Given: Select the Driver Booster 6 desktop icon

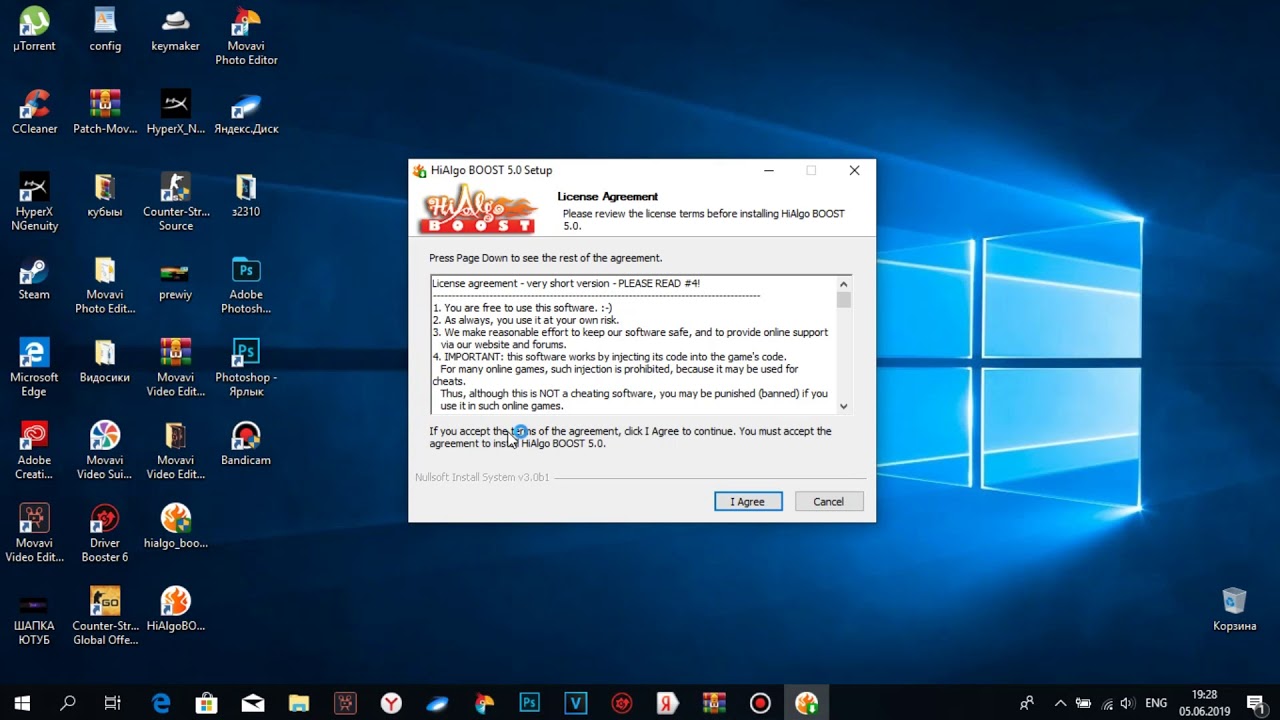Looking at the screenshot, I should pyautogui.click(x=105, y=535).
